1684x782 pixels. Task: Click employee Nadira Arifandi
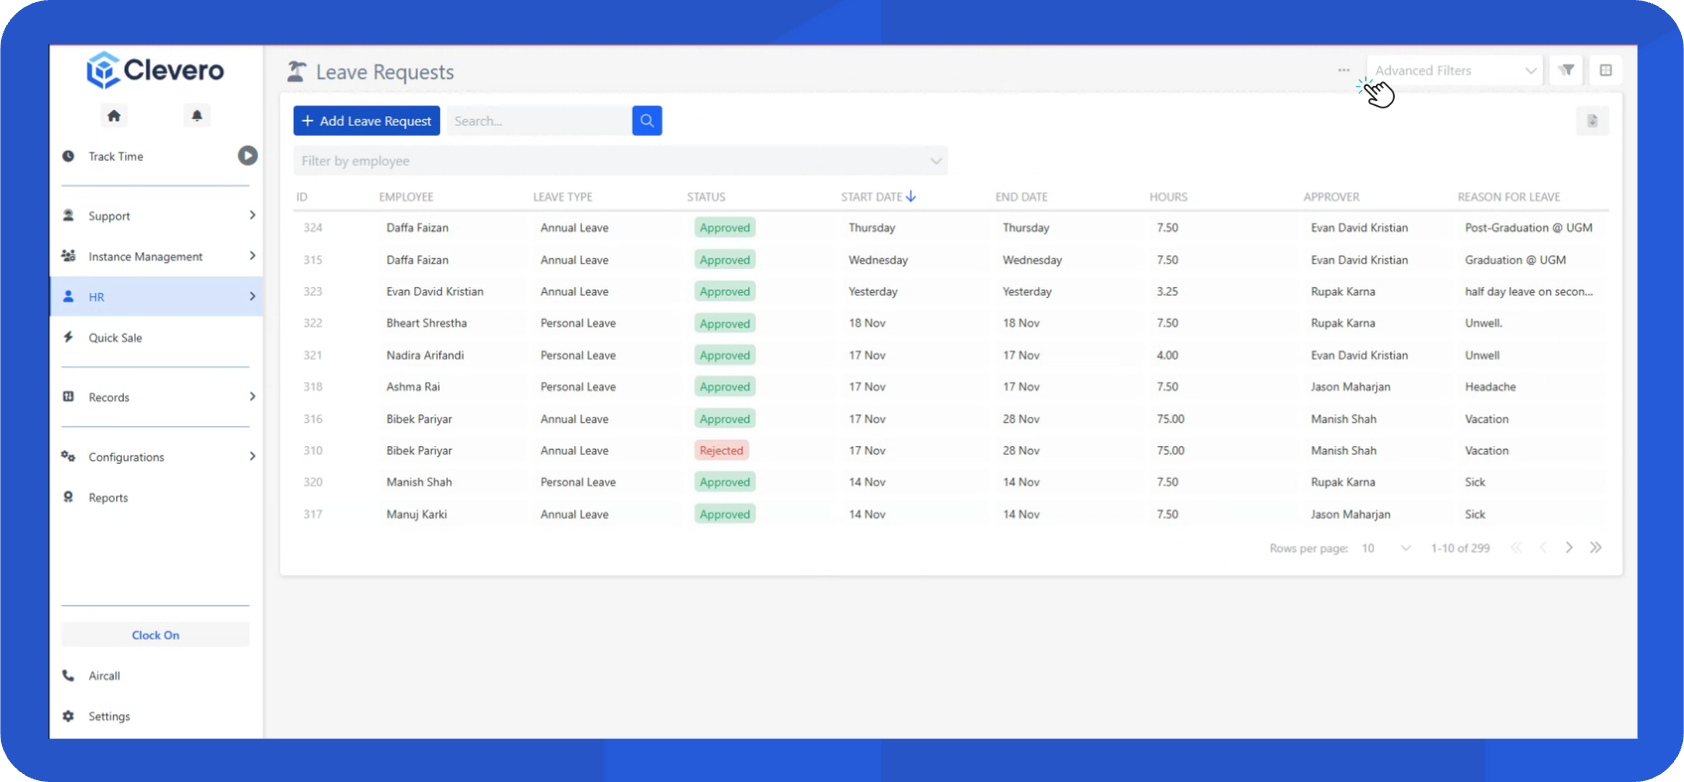pos(425,355)
